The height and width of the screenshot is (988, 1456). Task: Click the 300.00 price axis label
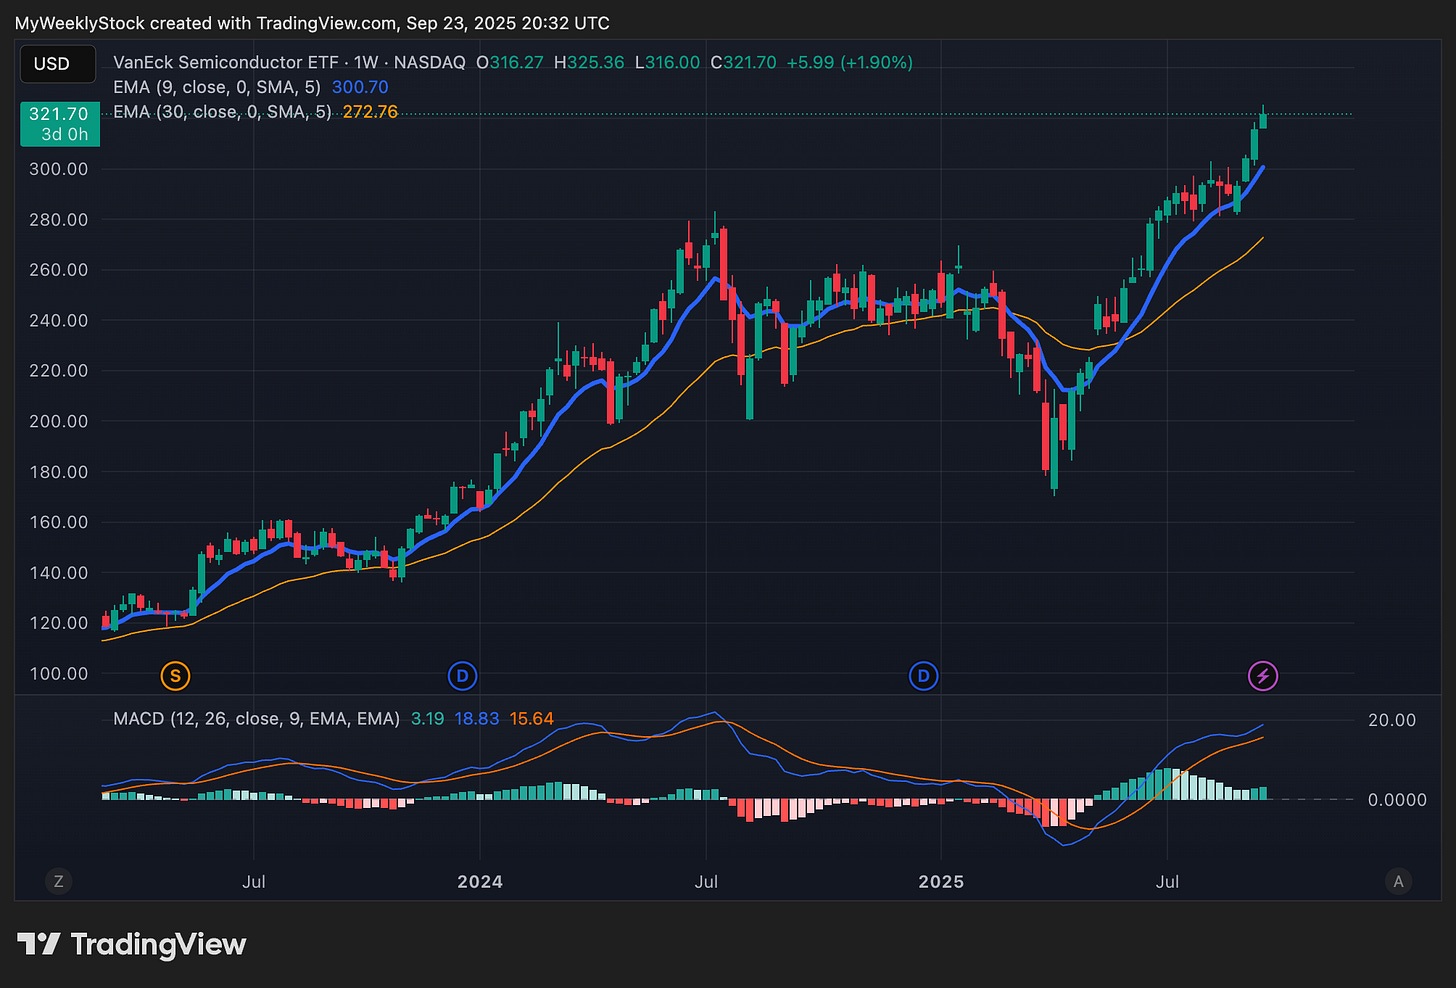[x=59, y=169]
